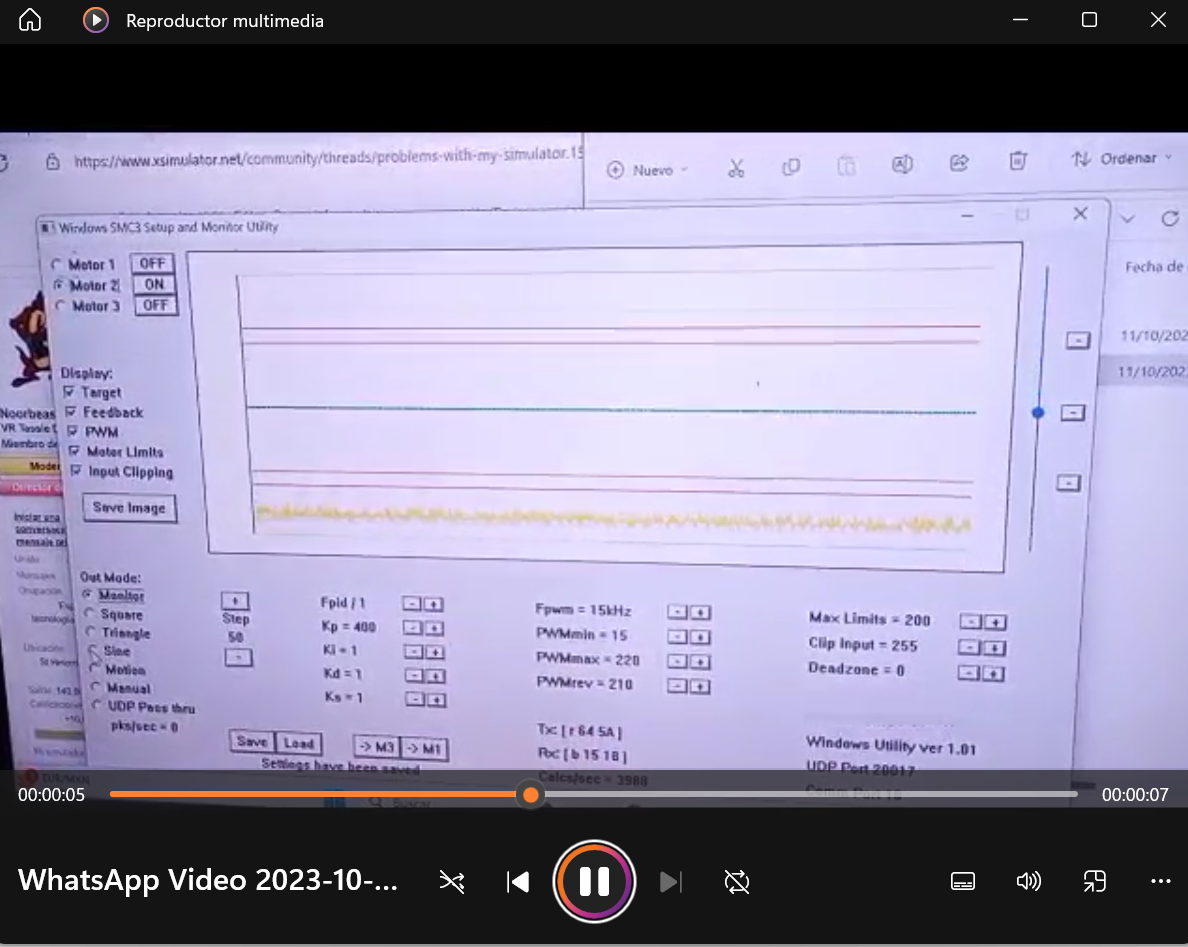
Task: Increase Kp value with plus button
Action: 434,628
